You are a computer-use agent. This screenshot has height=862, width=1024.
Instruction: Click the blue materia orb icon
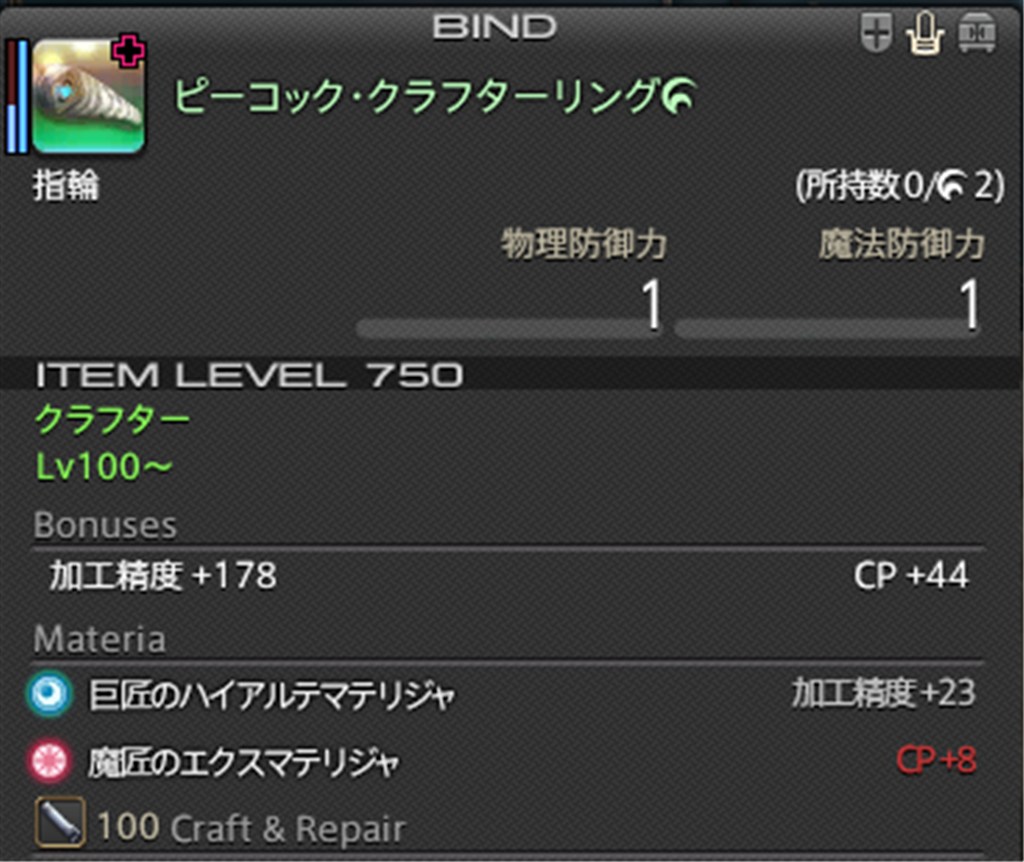(x=49, y=694)
